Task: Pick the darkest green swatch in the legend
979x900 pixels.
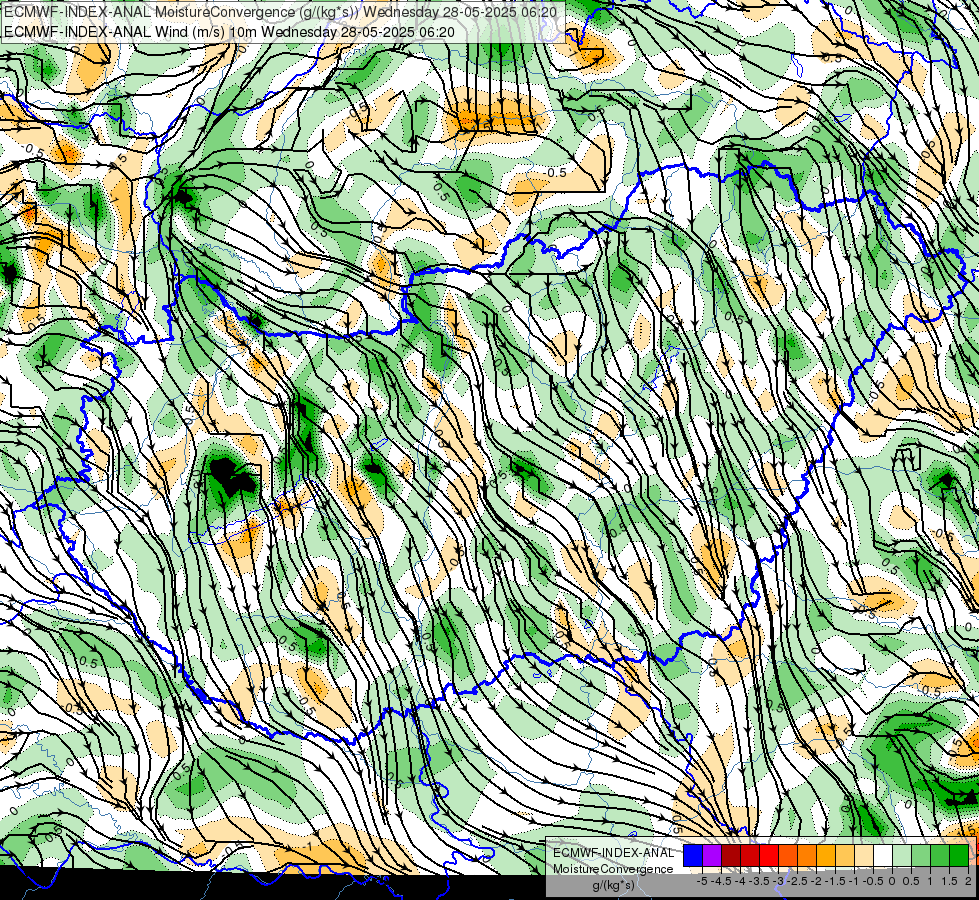Action: 959,856
